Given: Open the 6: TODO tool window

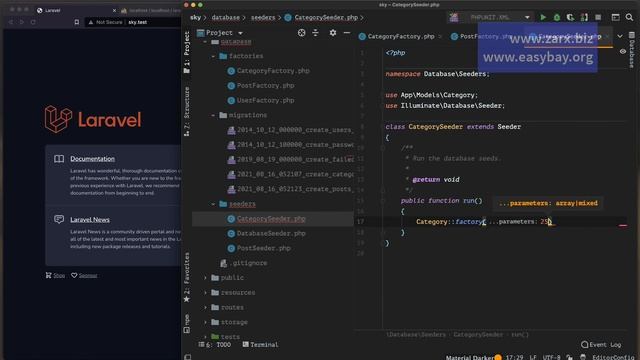Looking at the screenshot, I should tap(215, 345).
